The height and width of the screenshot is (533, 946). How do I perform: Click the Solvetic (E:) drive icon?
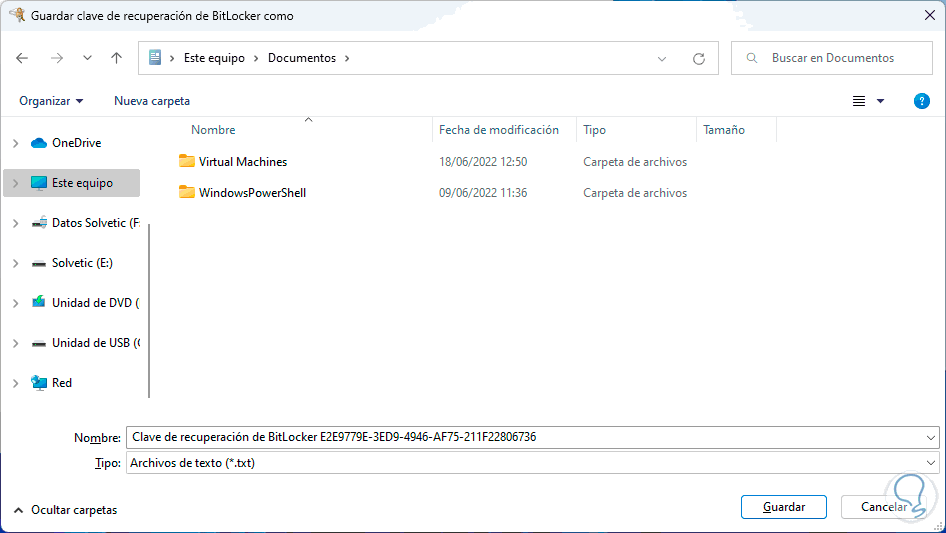[x=39, y=263]
